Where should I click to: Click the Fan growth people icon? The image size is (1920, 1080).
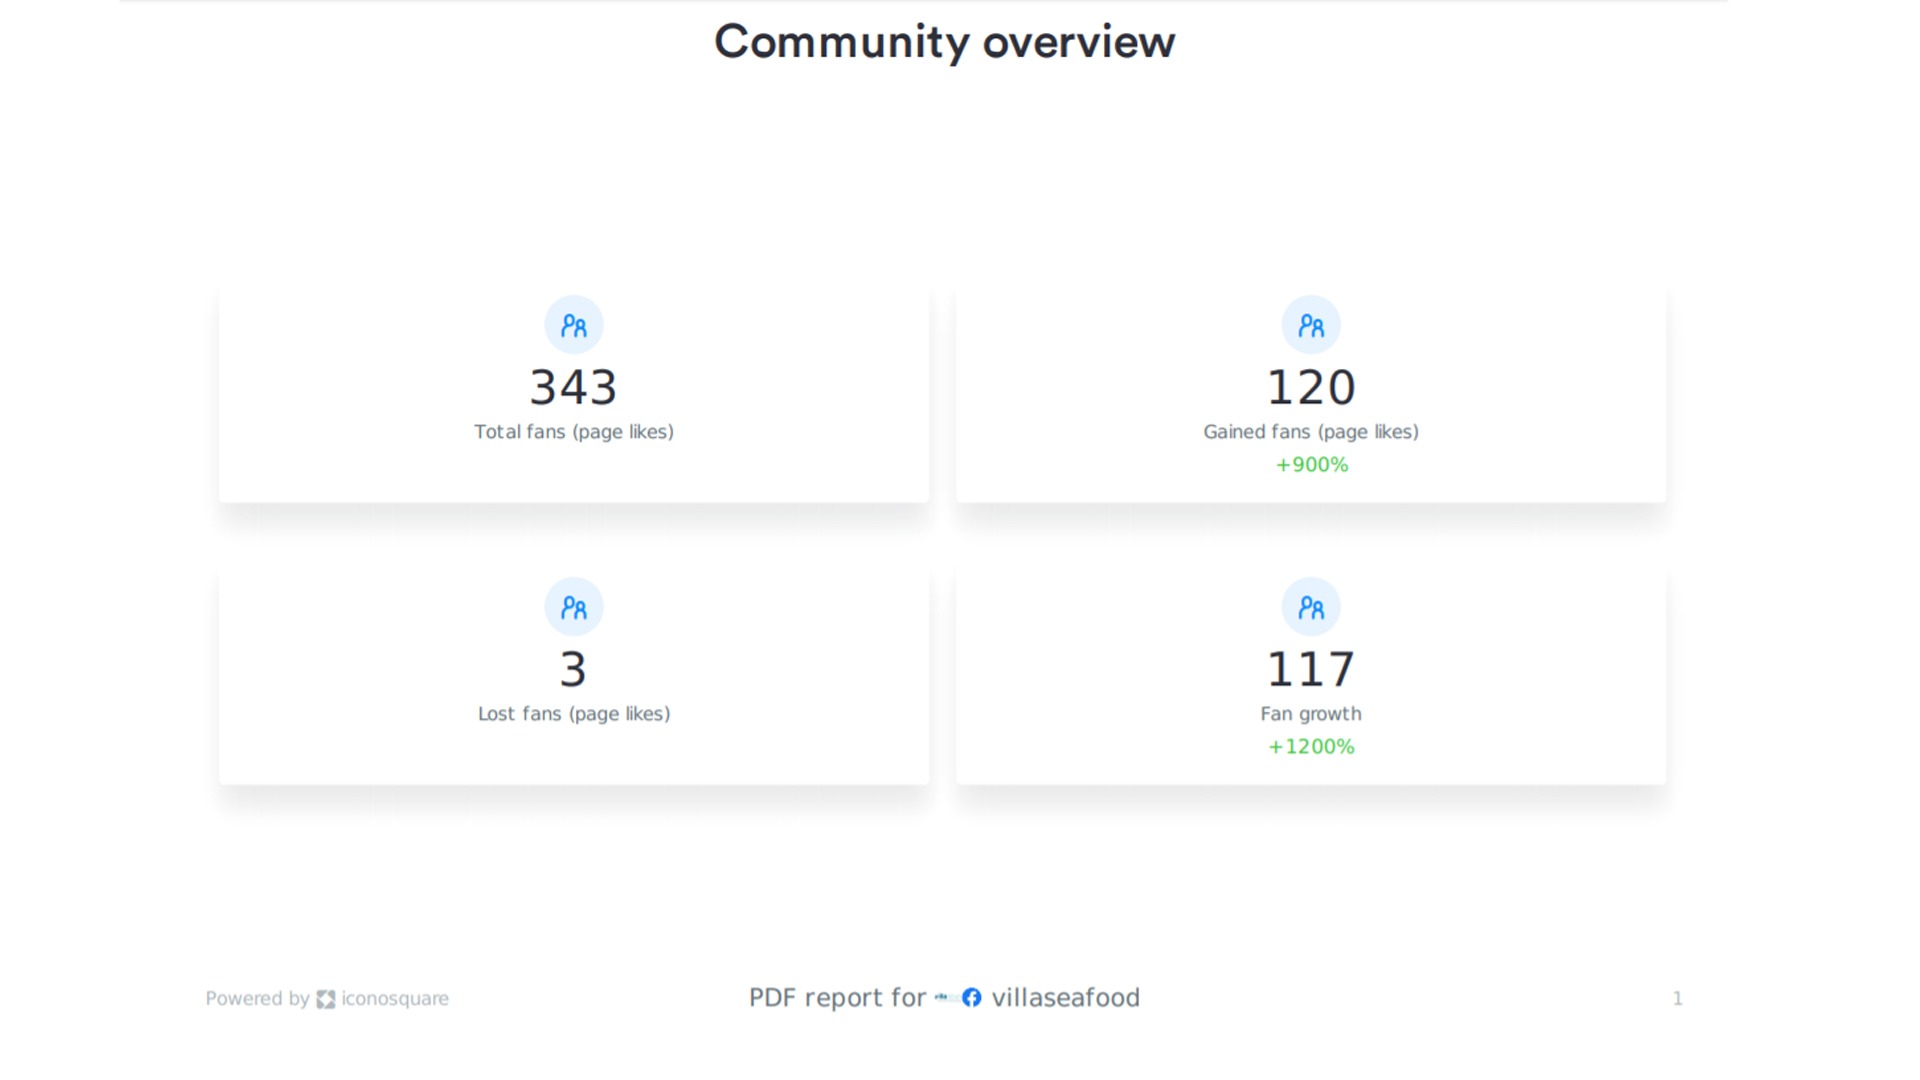pyautogui.click(x=1310, y=607)
